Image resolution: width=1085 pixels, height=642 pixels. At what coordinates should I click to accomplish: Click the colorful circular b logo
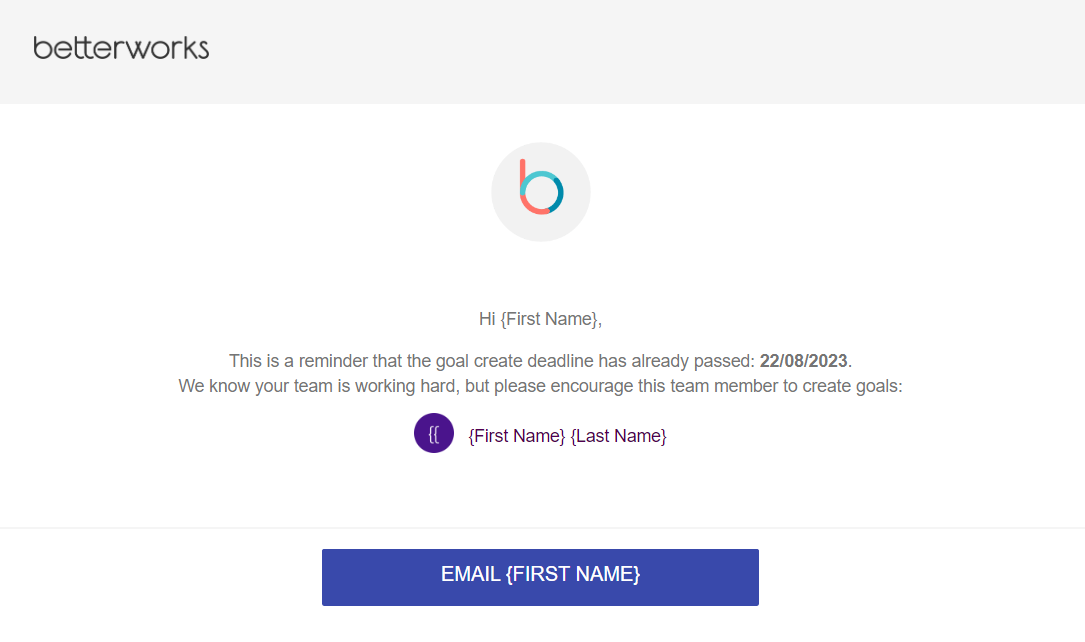[541, 187]
